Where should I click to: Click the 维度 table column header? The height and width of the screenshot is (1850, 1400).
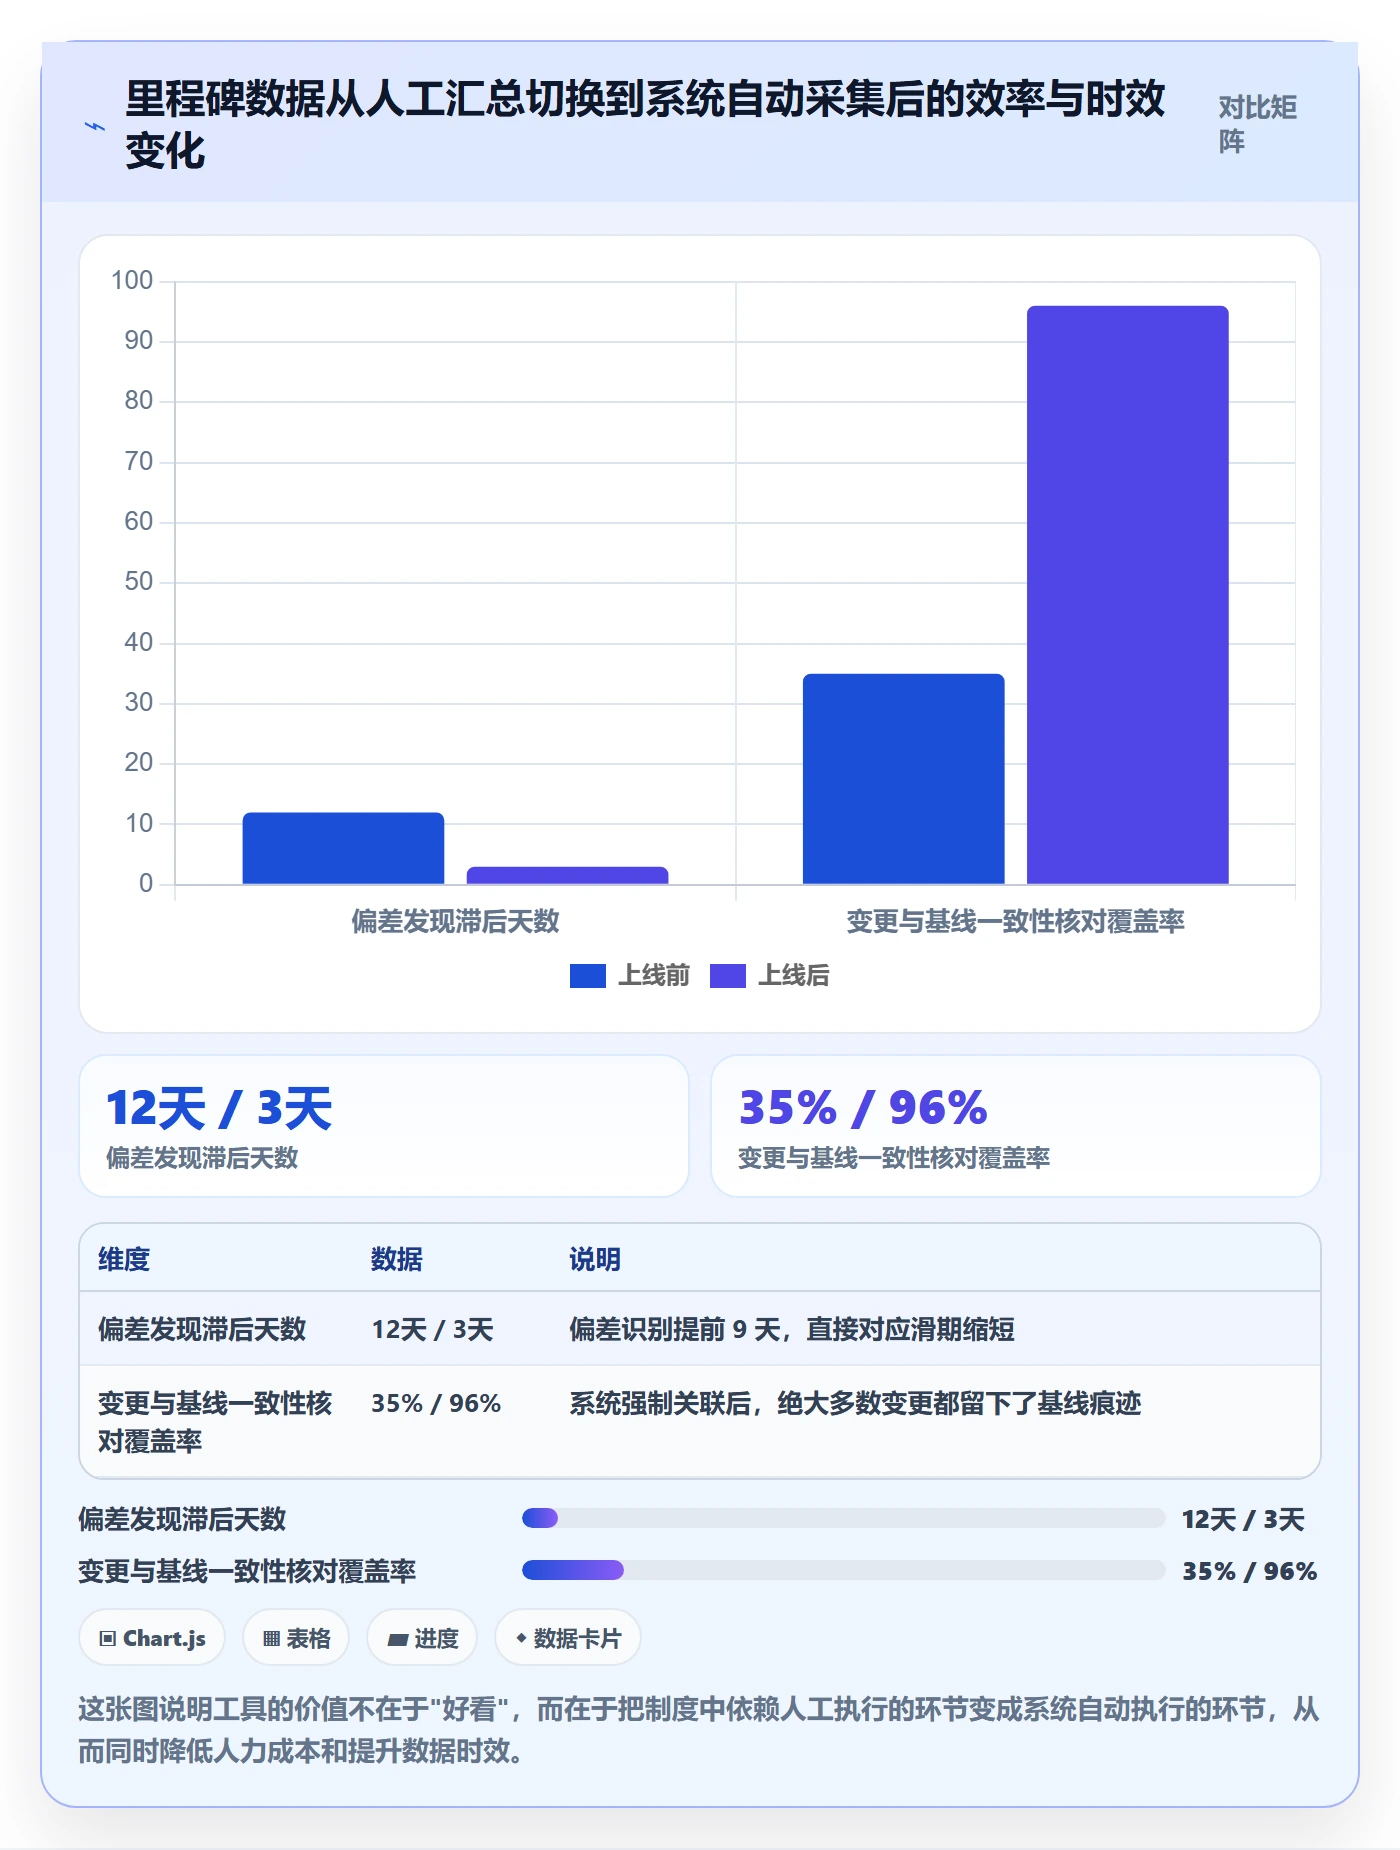[x=124, y=1259]
